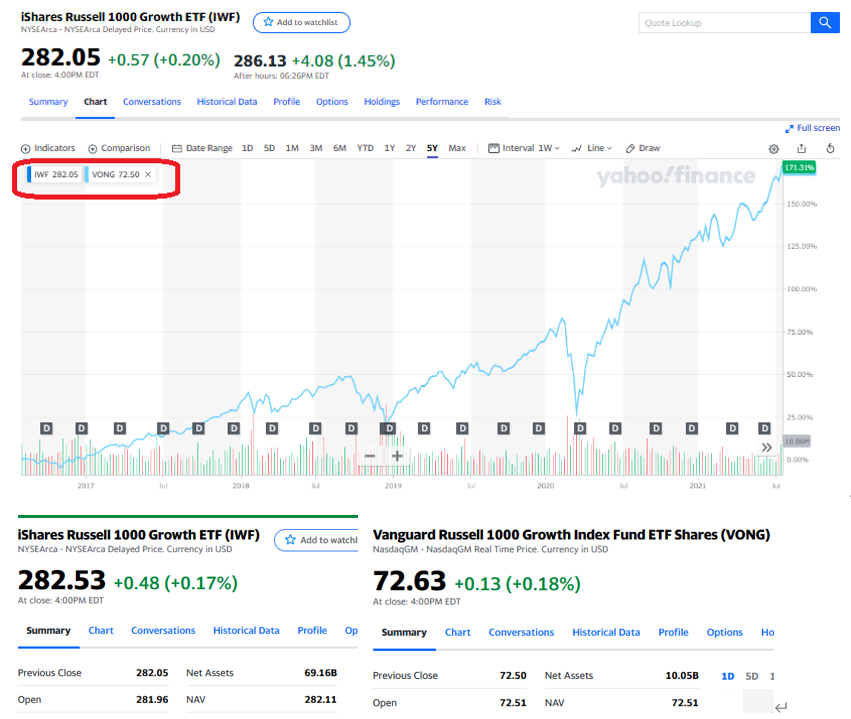Viewport: 851px width, 719px height.
Task: Open Chart tab in lower IWF panel
Action: pyautogui.click(x=101, y=631)
